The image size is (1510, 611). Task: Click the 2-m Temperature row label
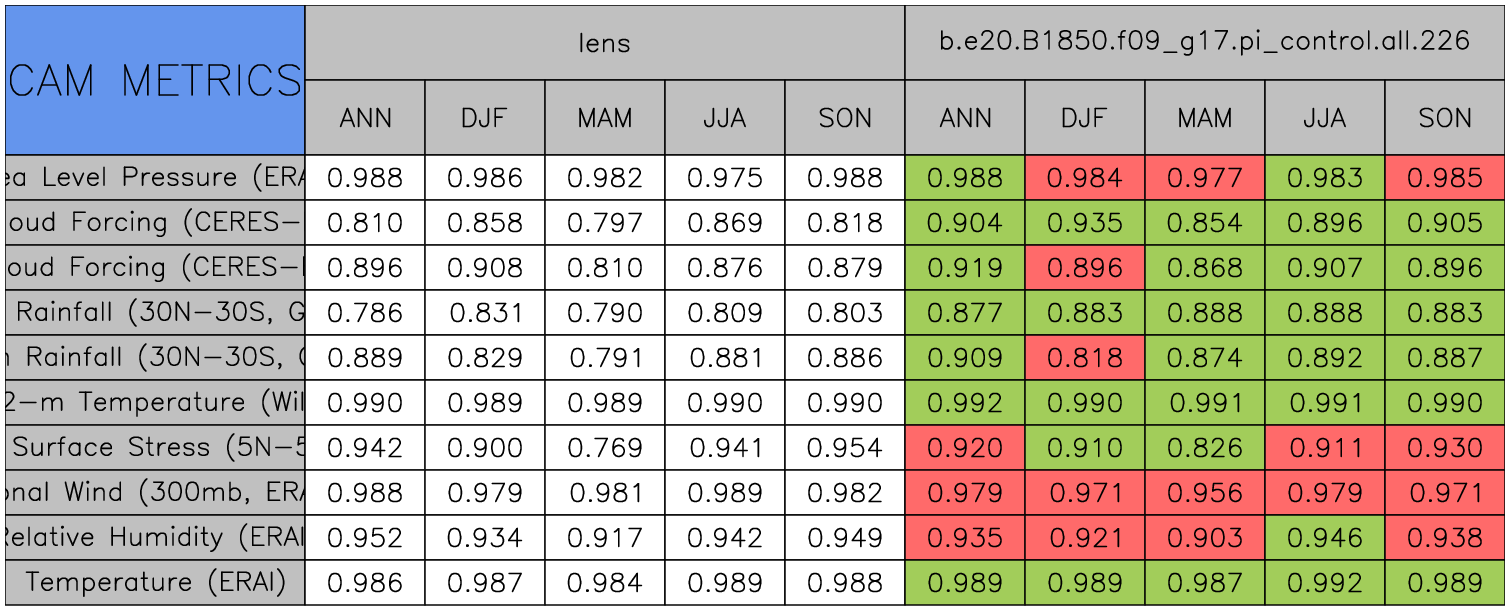point(155,403)
